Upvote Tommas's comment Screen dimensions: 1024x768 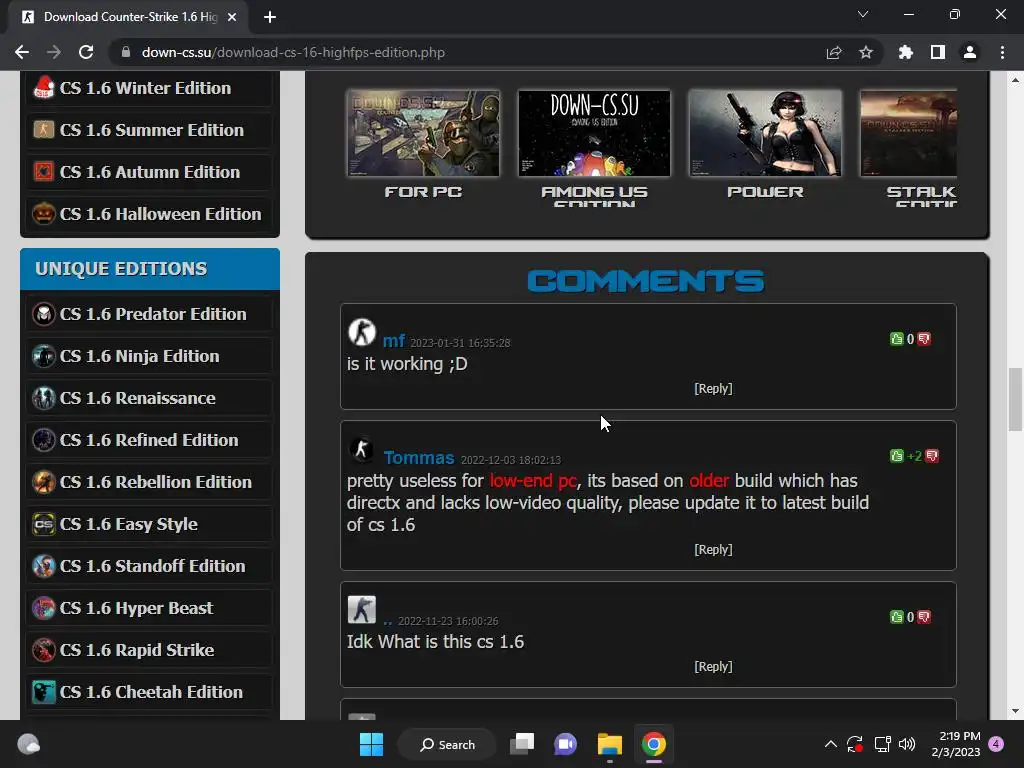(x=897, y=456)
